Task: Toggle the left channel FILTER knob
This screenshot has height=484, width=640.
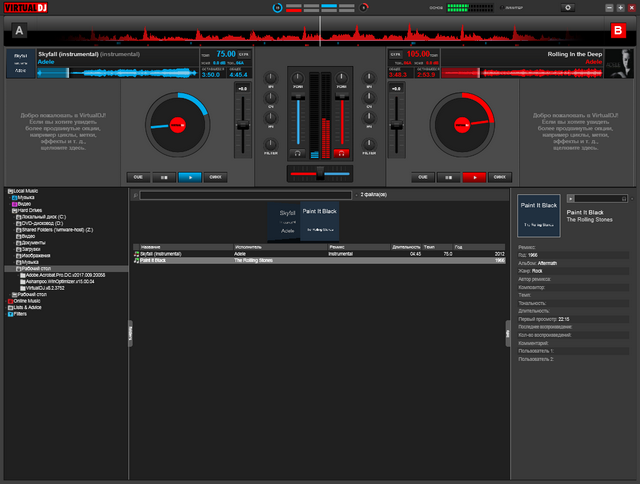Action: pyautogui.click(x=271, y=143)
